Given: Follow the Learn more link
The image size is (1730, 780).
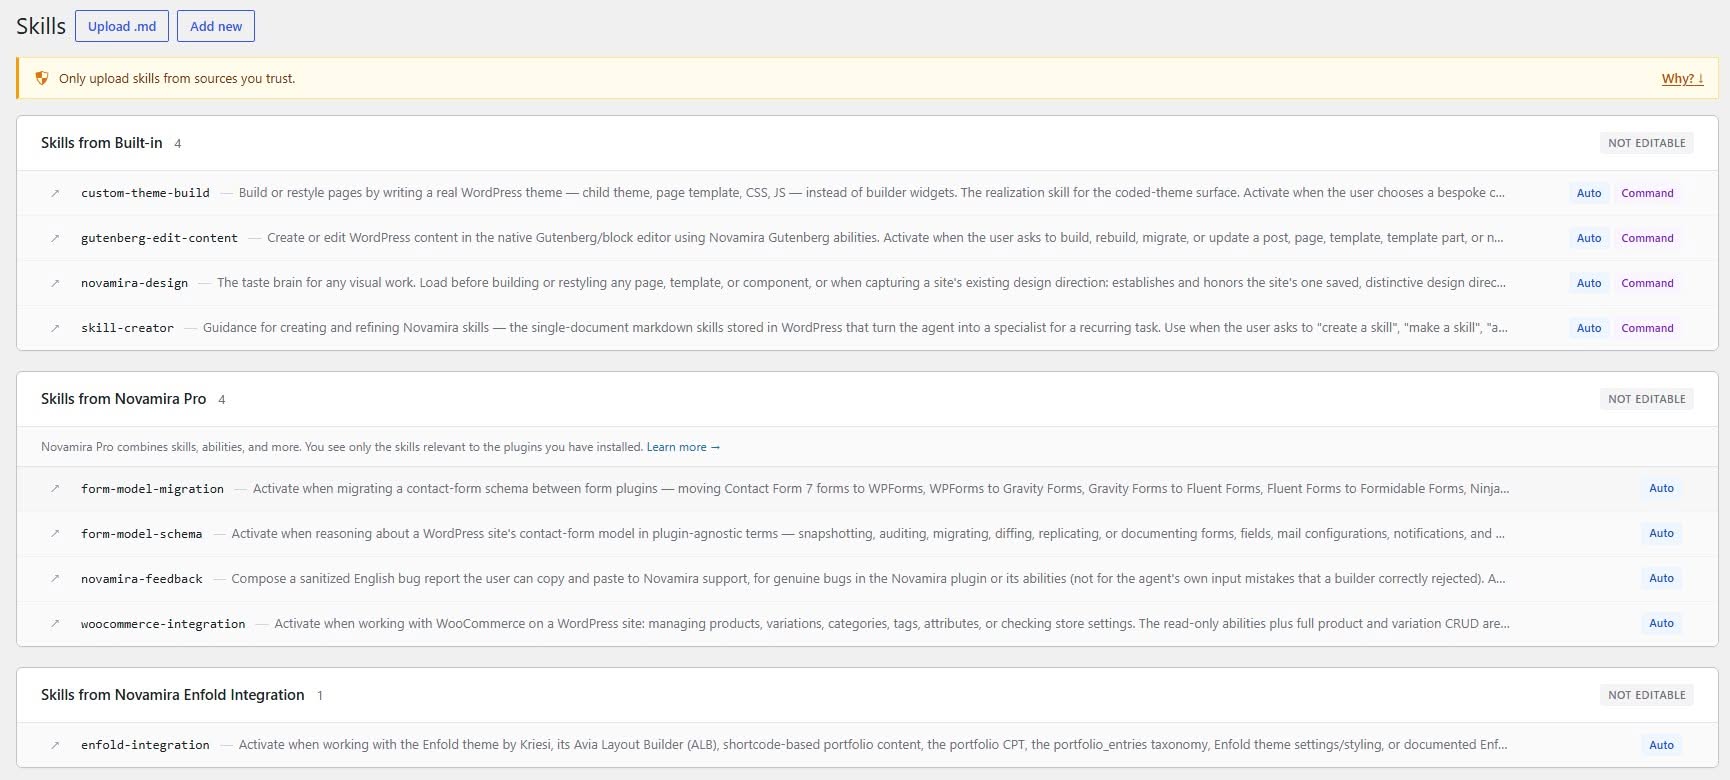Looking at the screenshot, I should click(x=683, y=447).
